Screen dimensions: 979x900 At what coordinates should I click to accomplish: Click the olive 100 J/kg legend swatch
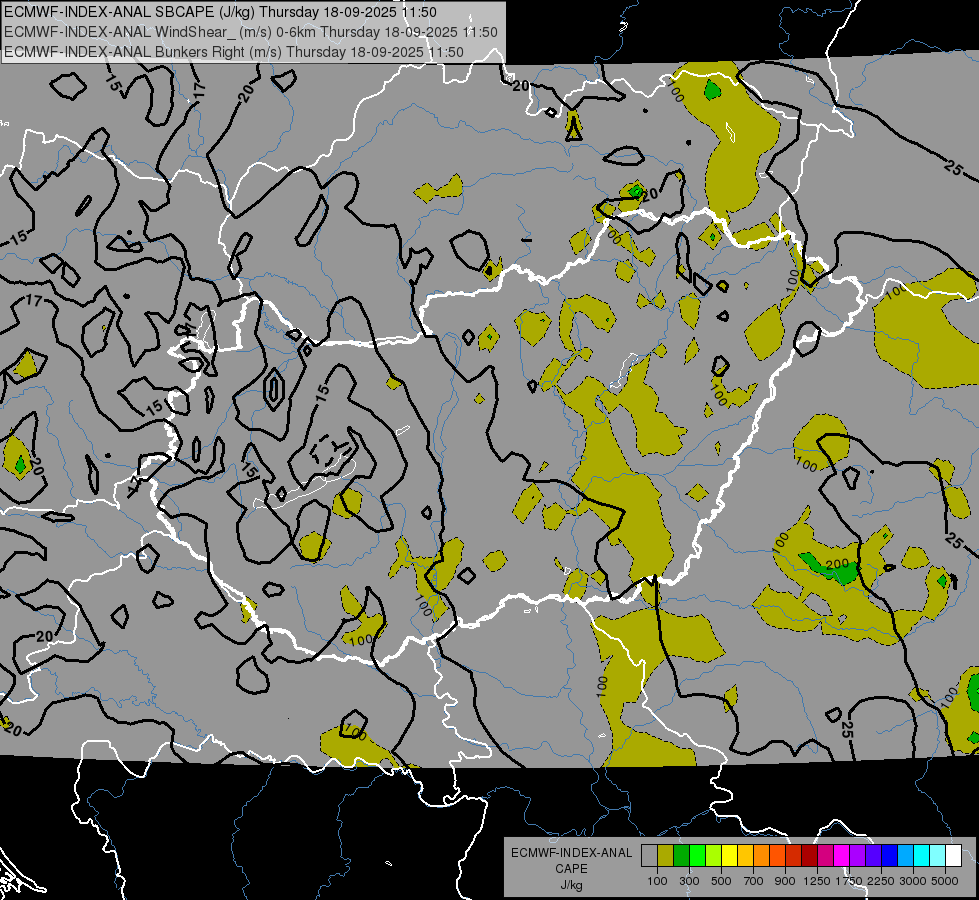tap(666, 856)
